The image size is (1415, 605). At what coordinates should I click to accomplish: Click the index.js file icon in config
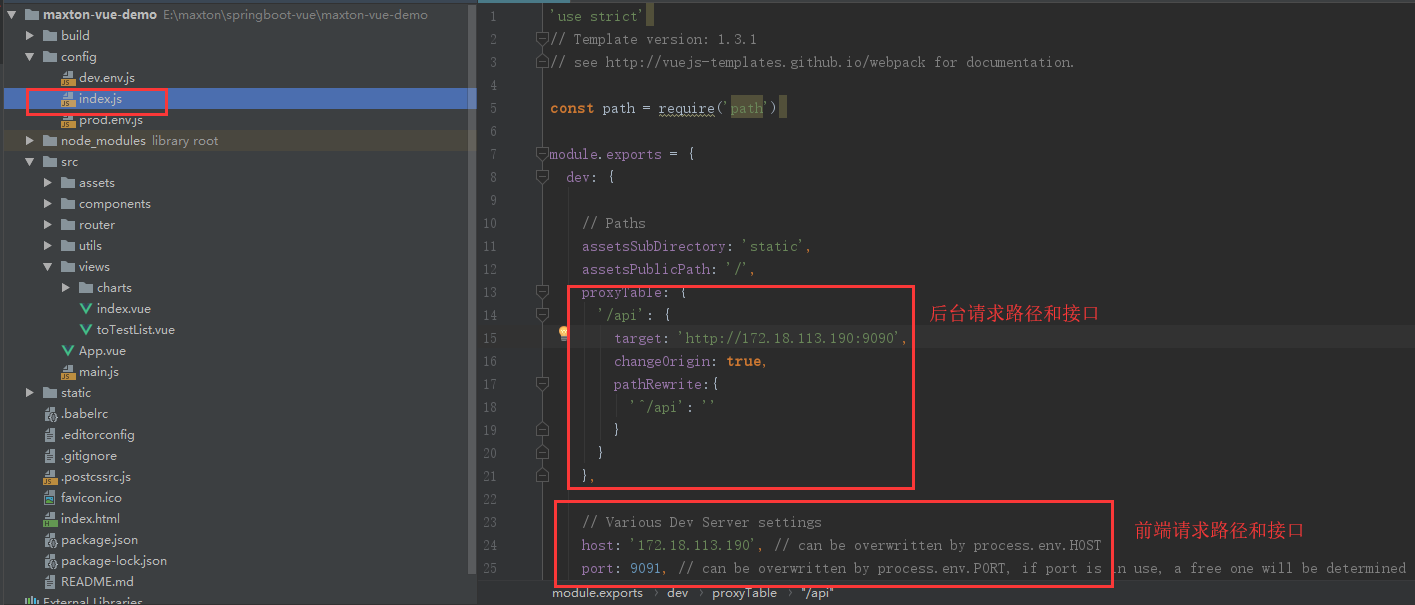tap(67, 99)
